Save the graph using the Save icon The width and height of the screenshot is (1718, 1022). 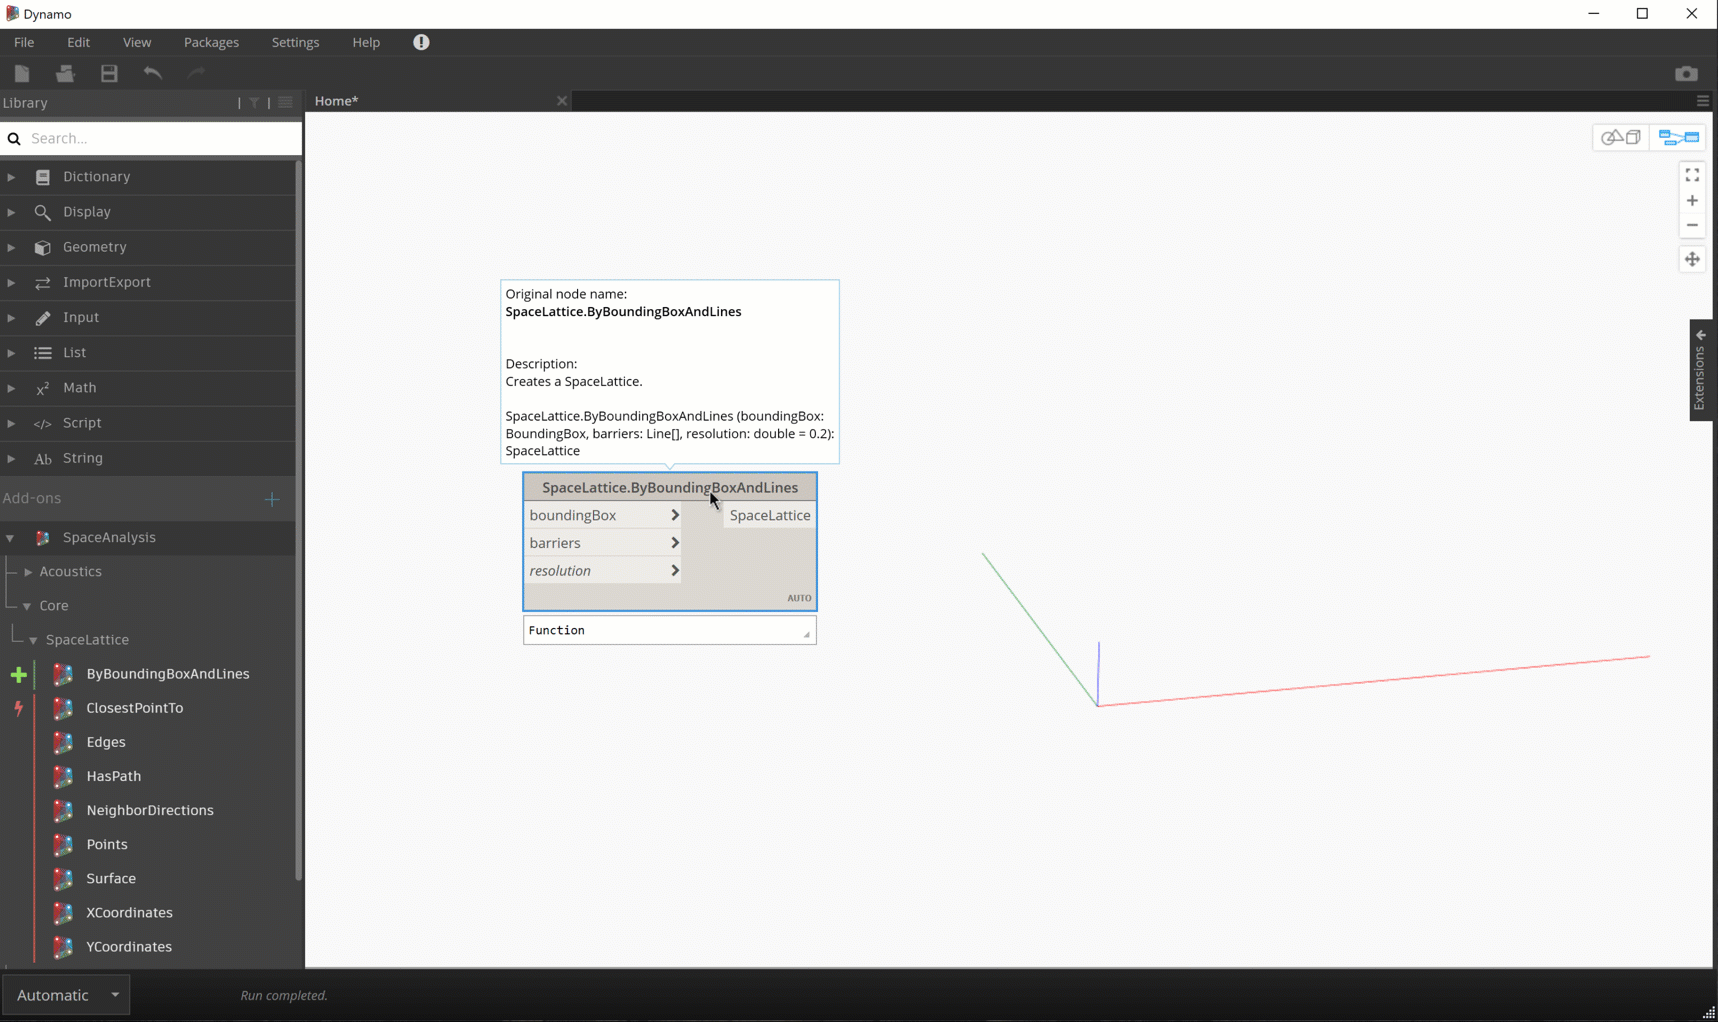(109, 73)
